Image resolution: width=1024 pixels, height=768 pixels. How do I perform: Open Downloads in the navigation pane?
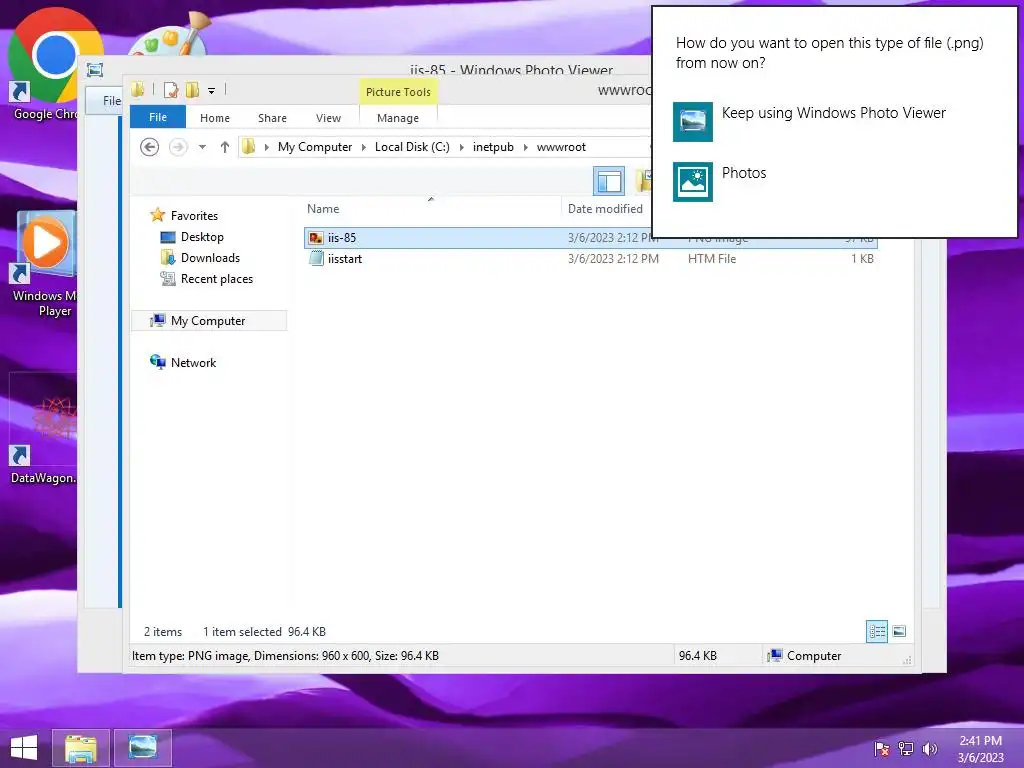point(210,258)
